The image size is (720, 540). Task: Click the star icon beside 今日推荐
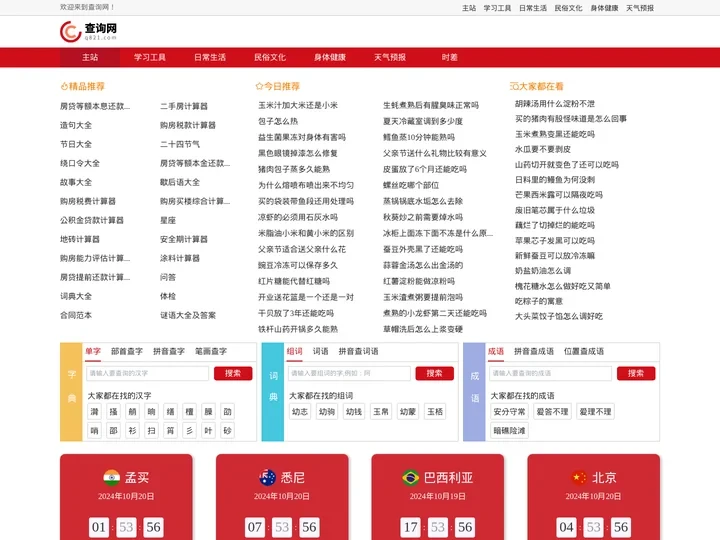click(259, 86)
